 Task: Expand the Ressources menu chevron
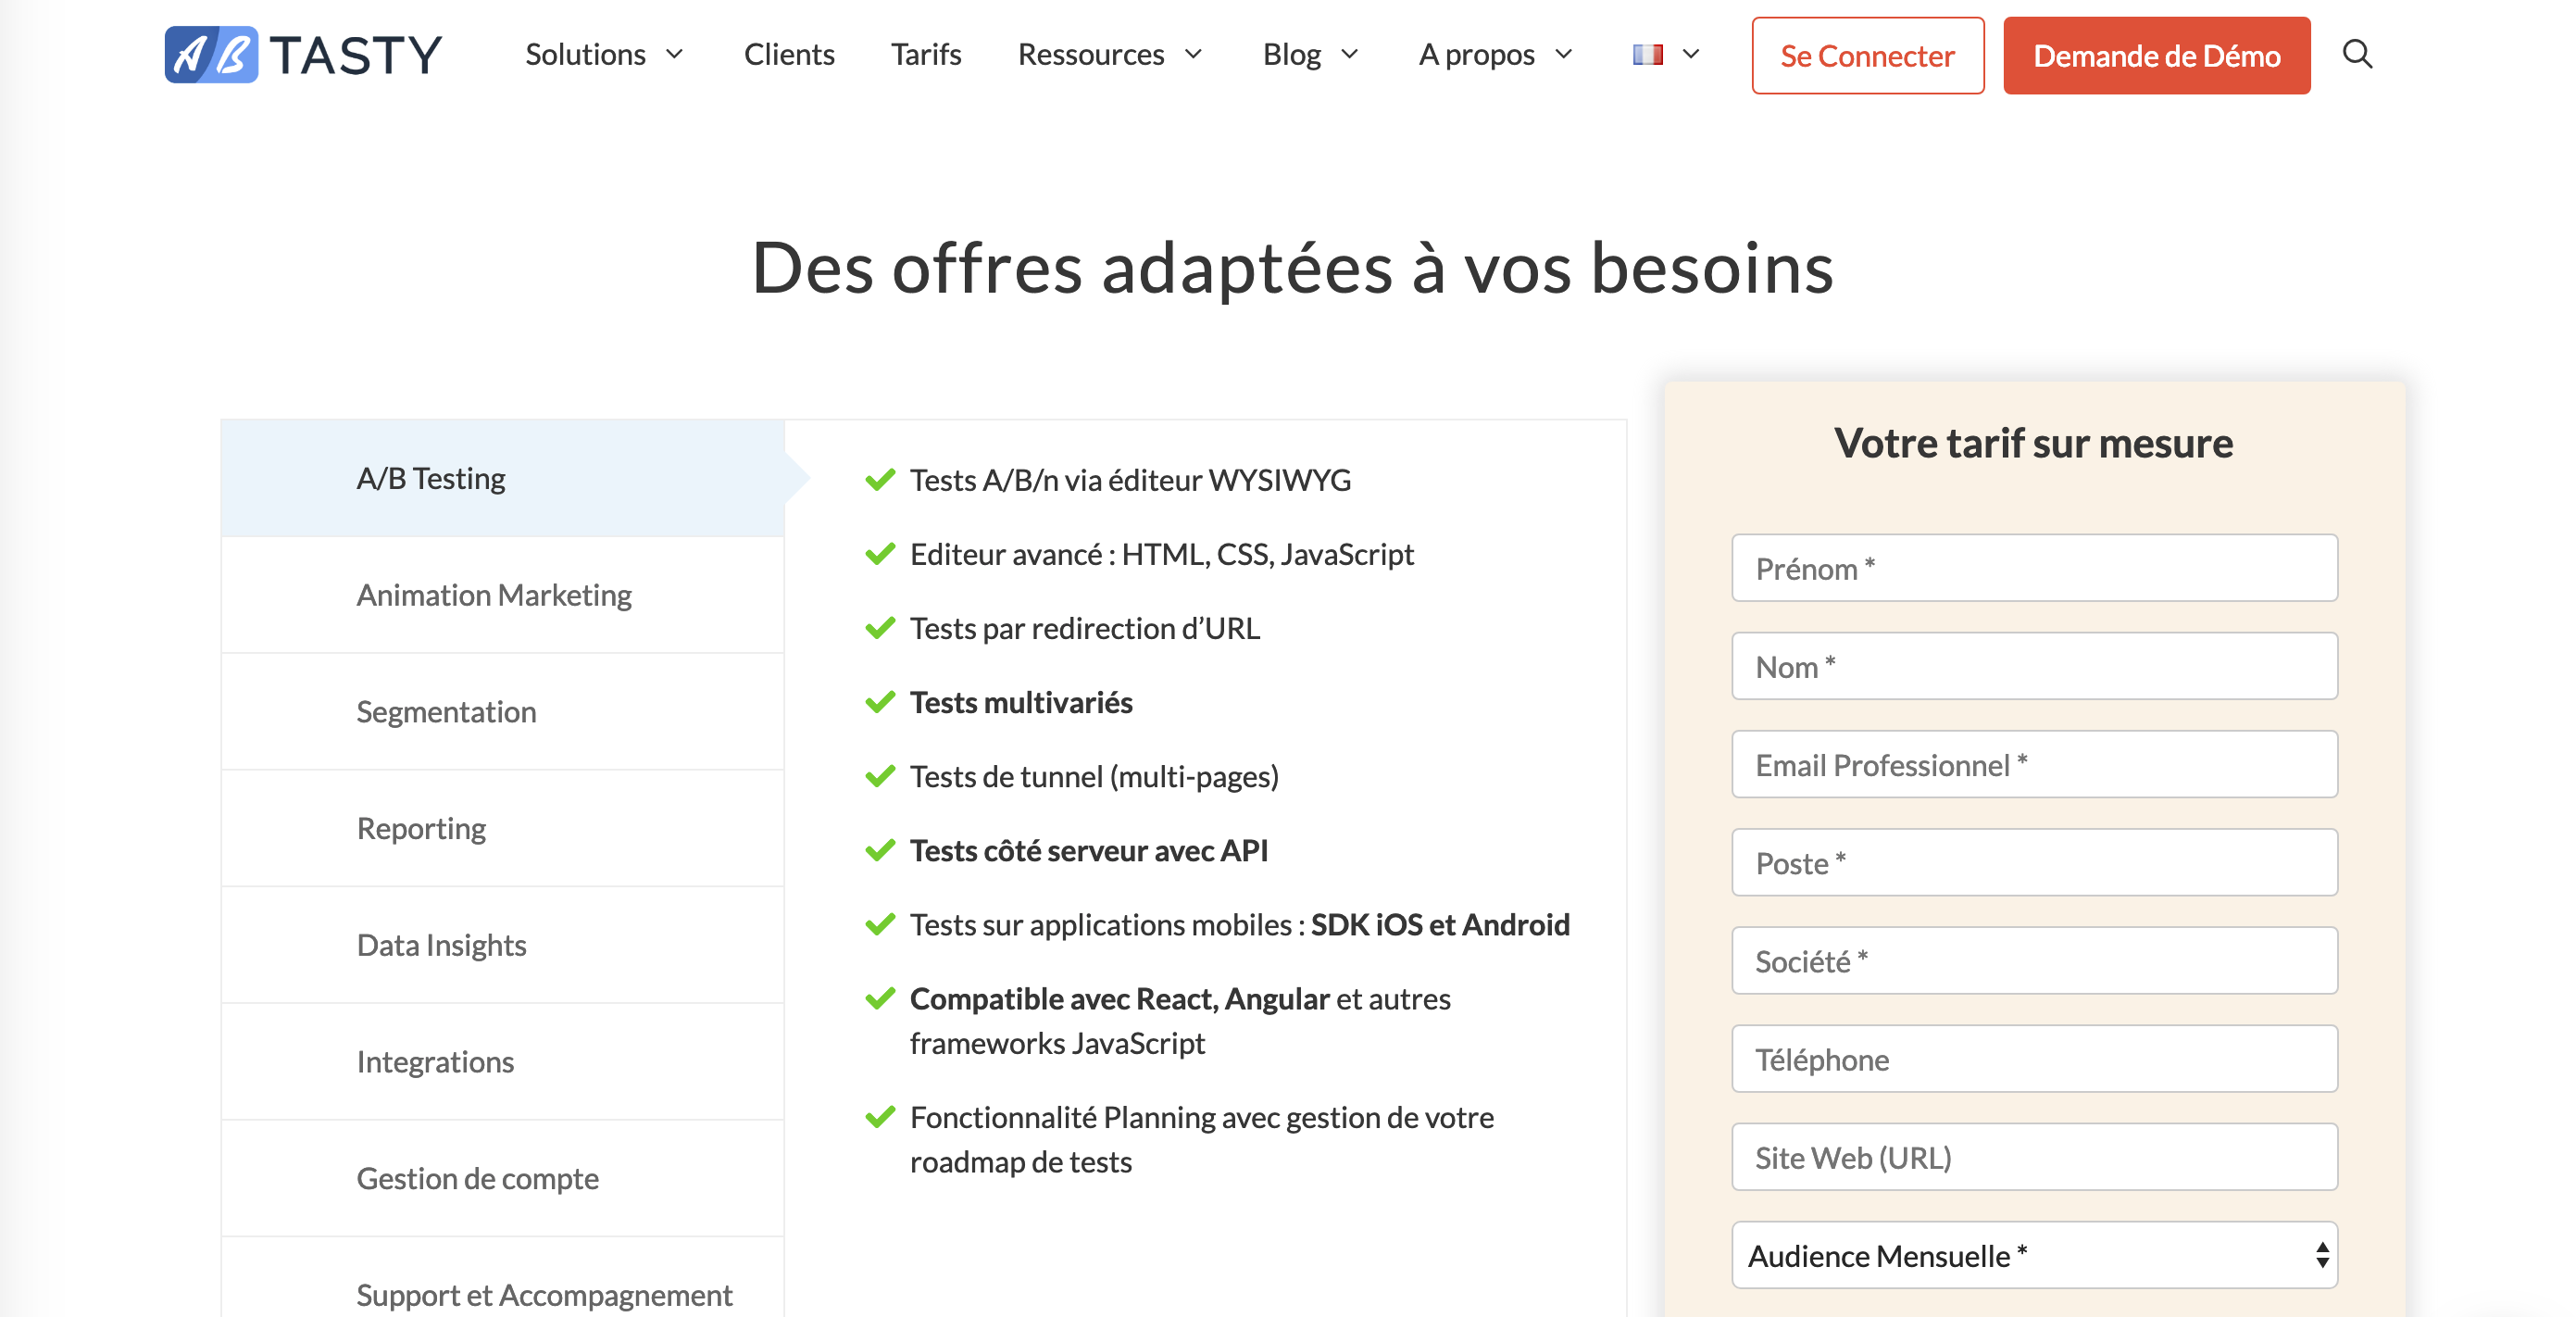pos(1194,54)
